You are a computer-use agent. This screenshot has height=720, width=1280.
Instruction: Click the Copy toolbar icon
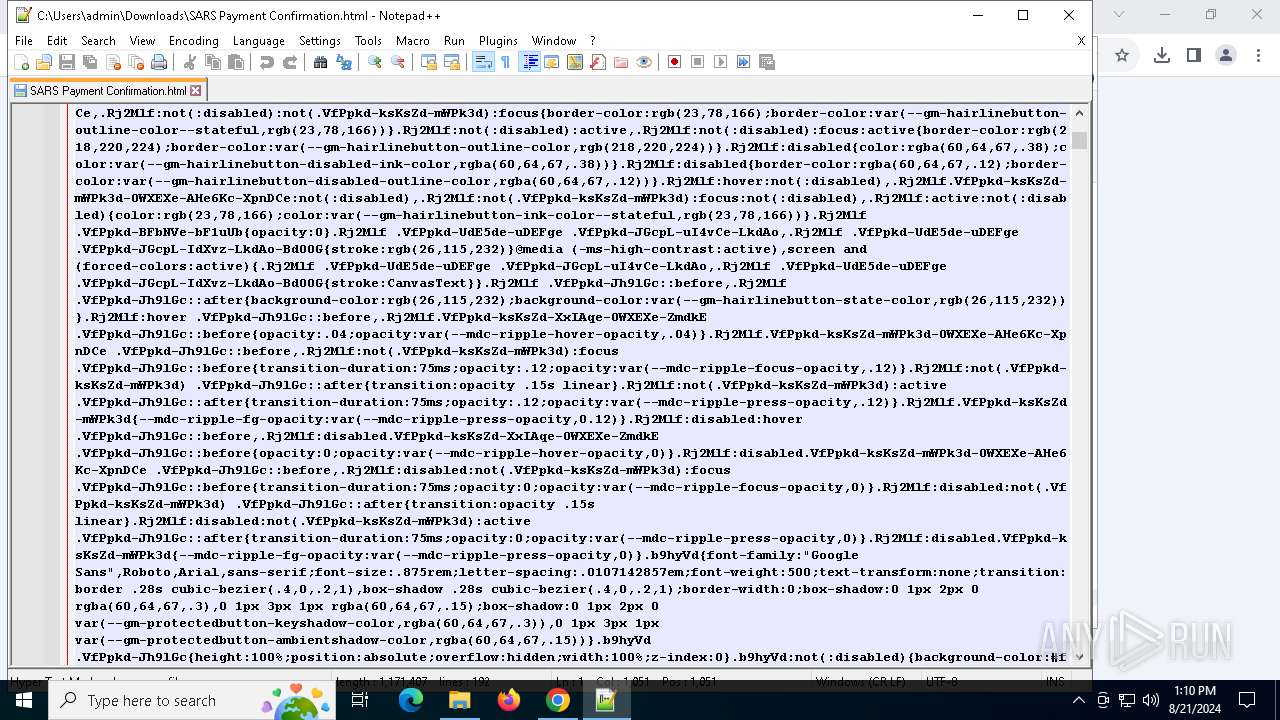click(213, 62)
